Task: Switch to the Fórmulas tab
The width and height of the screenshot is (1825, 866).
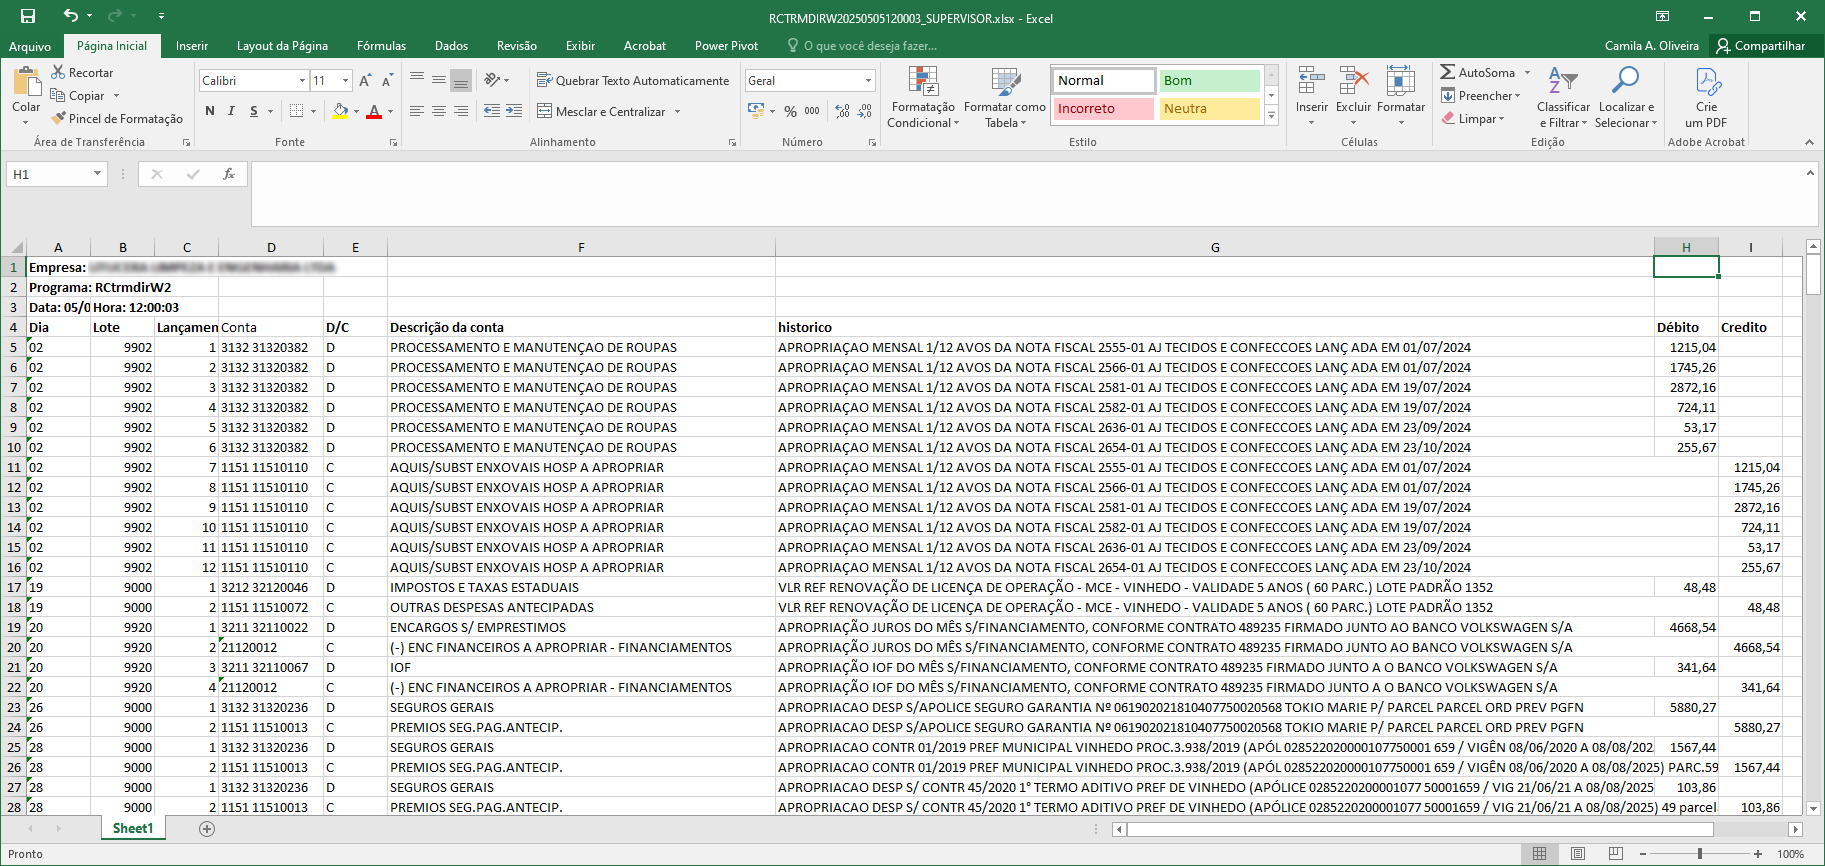Action: (381, 46)
